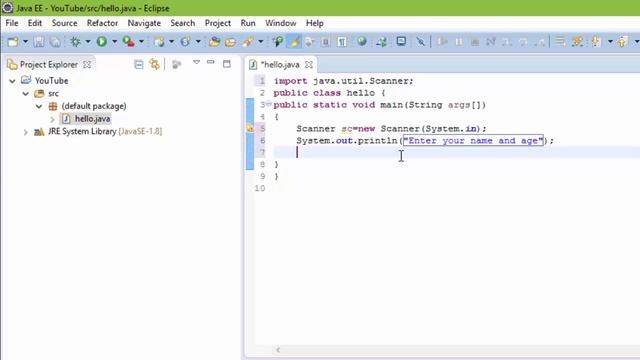Collapse All in Project Explorer
The image size is (640, 360).
point(139,64)
